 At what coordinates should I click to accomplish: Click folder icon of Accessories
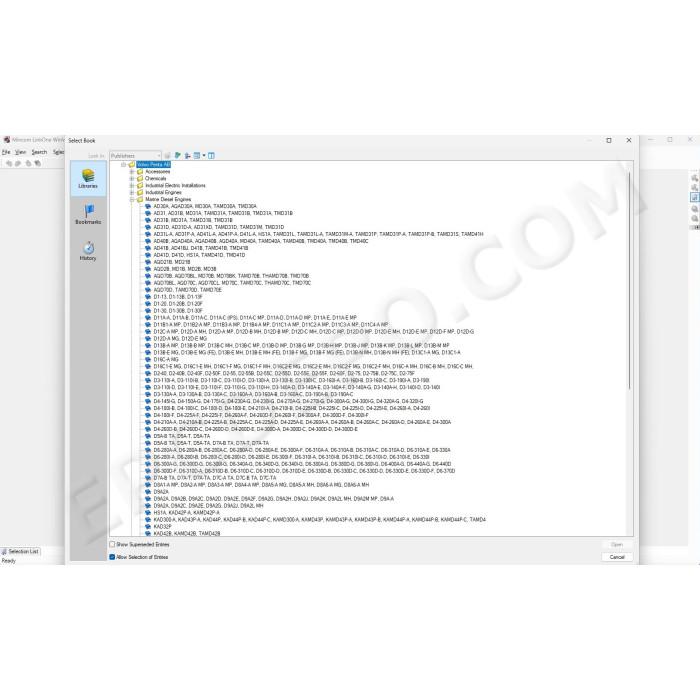pyautogui.click(x=140, y=171)
